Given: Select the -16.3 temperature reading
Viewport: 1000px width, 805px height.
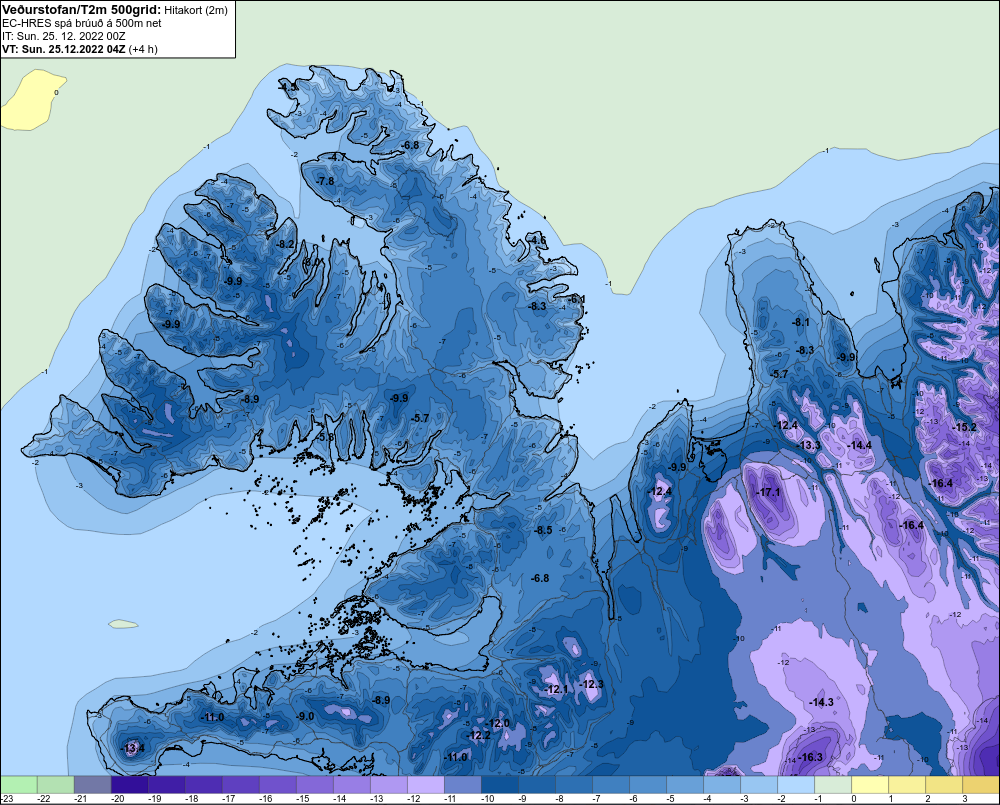Looking at the screenshot, I should pos(811,757).
